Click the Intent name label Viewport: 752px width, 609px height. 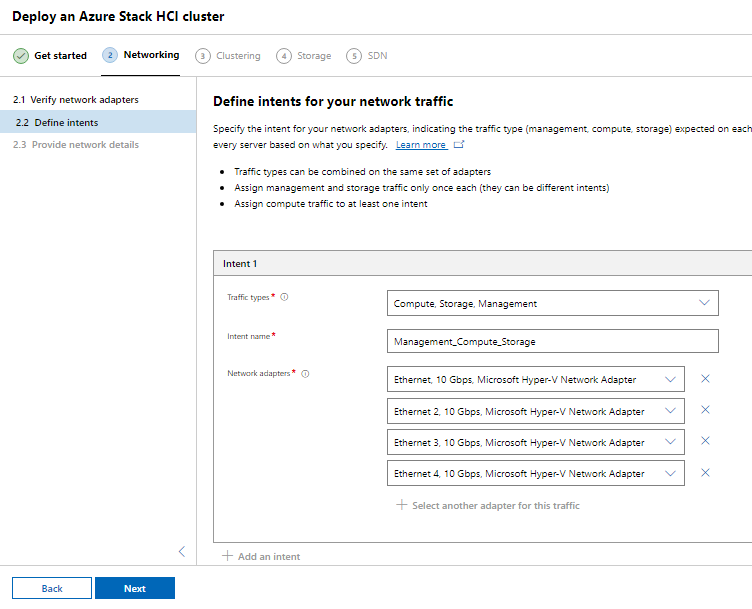248,336
